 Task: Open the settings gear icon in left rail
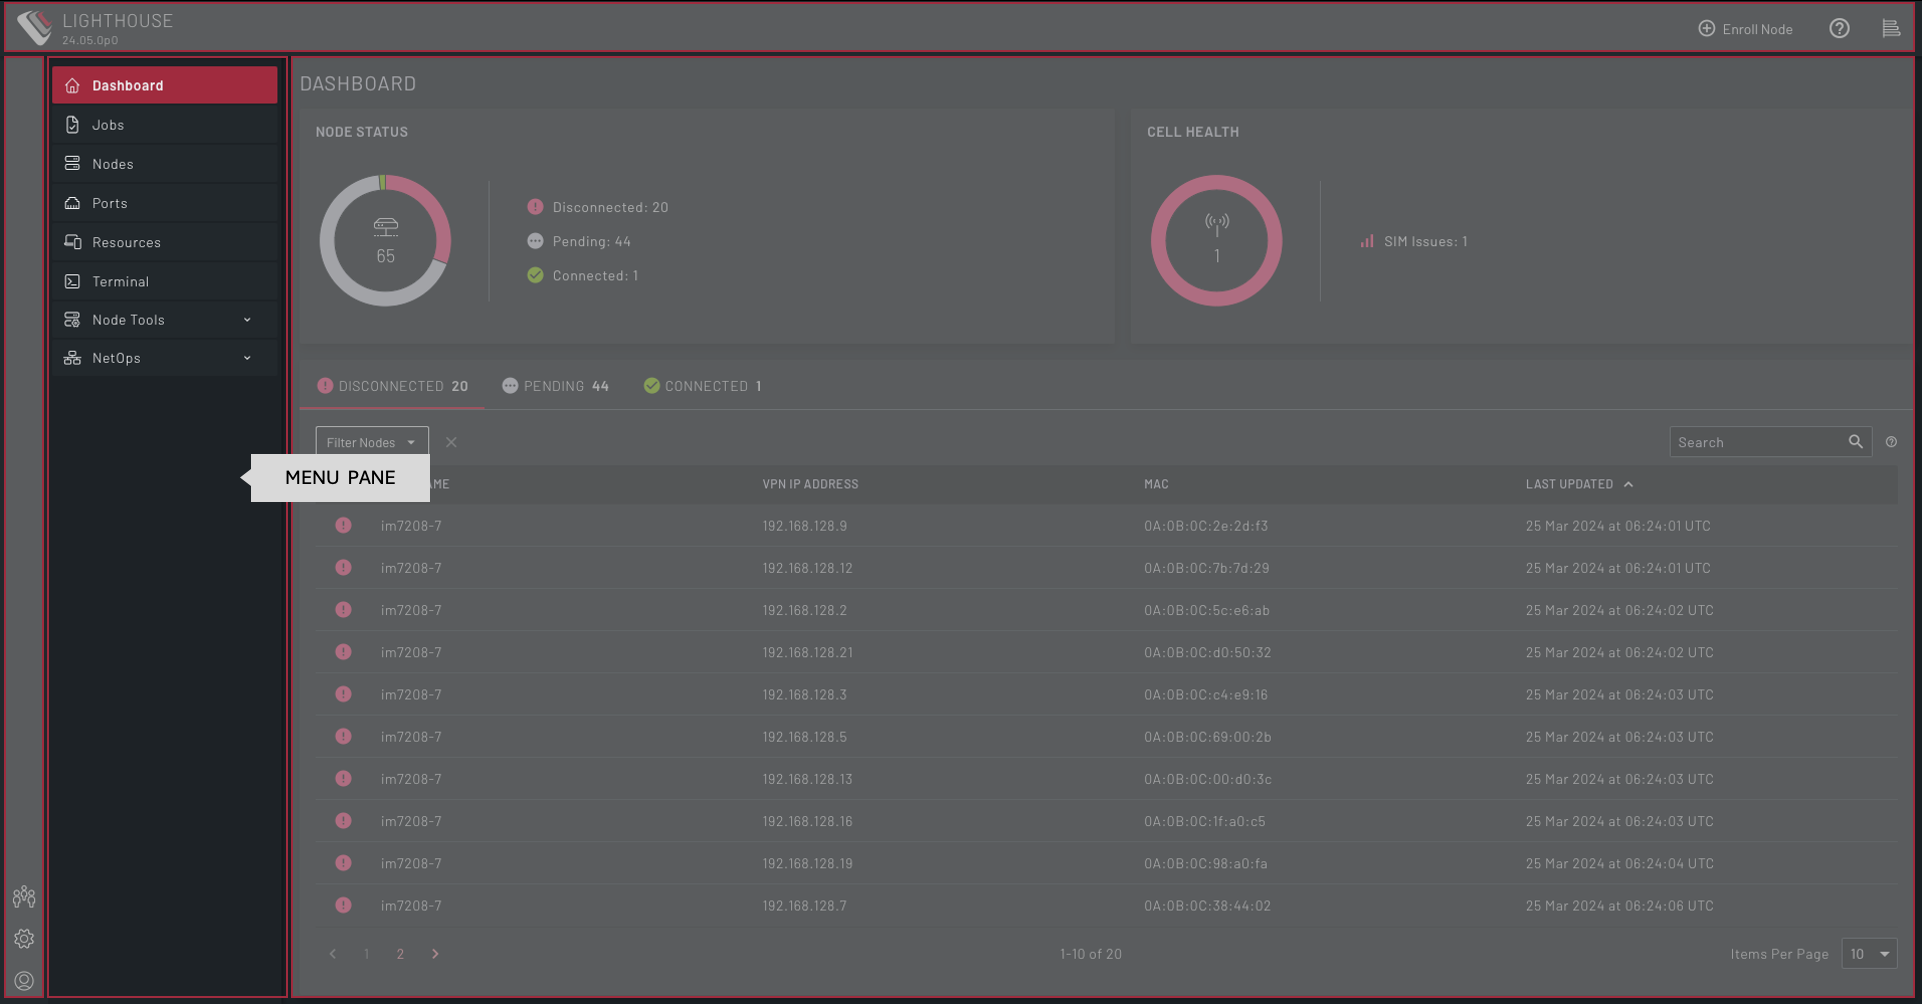tap(24, 939)
